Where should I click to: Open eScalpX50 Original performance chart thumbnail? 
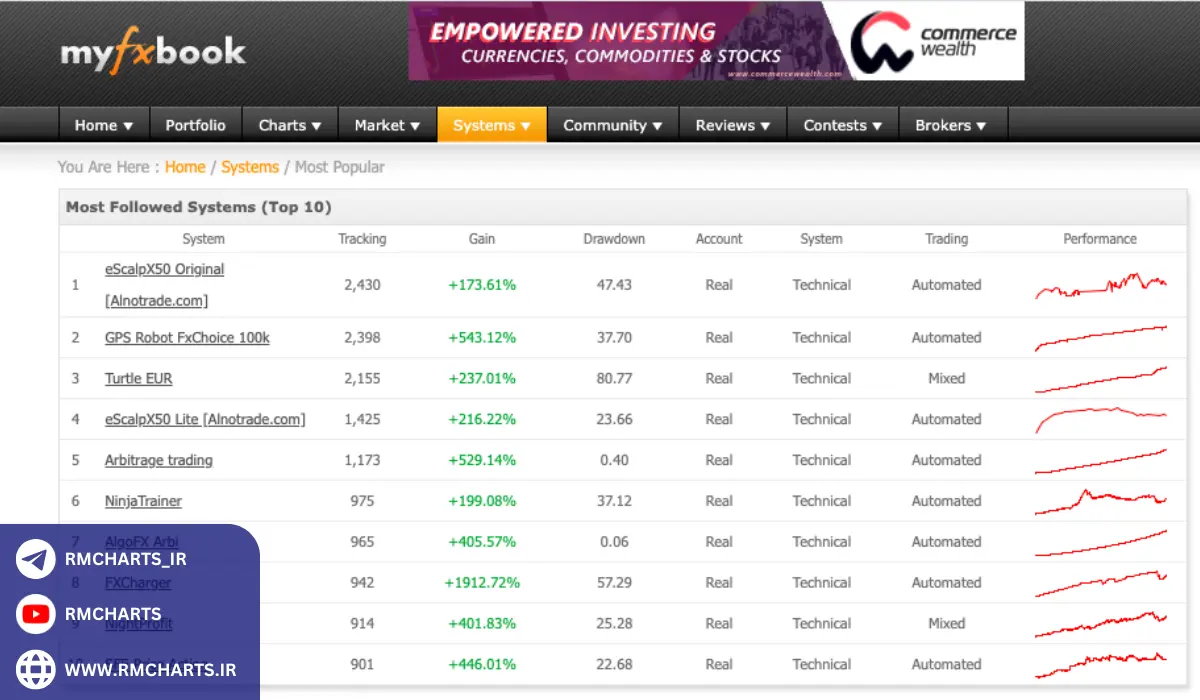(1100, 286)
